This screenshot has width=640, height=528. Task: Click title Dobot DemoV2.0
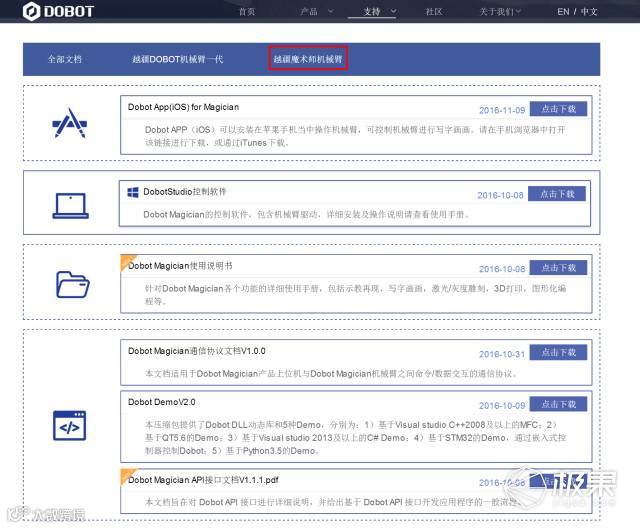[x=162, y=402]
